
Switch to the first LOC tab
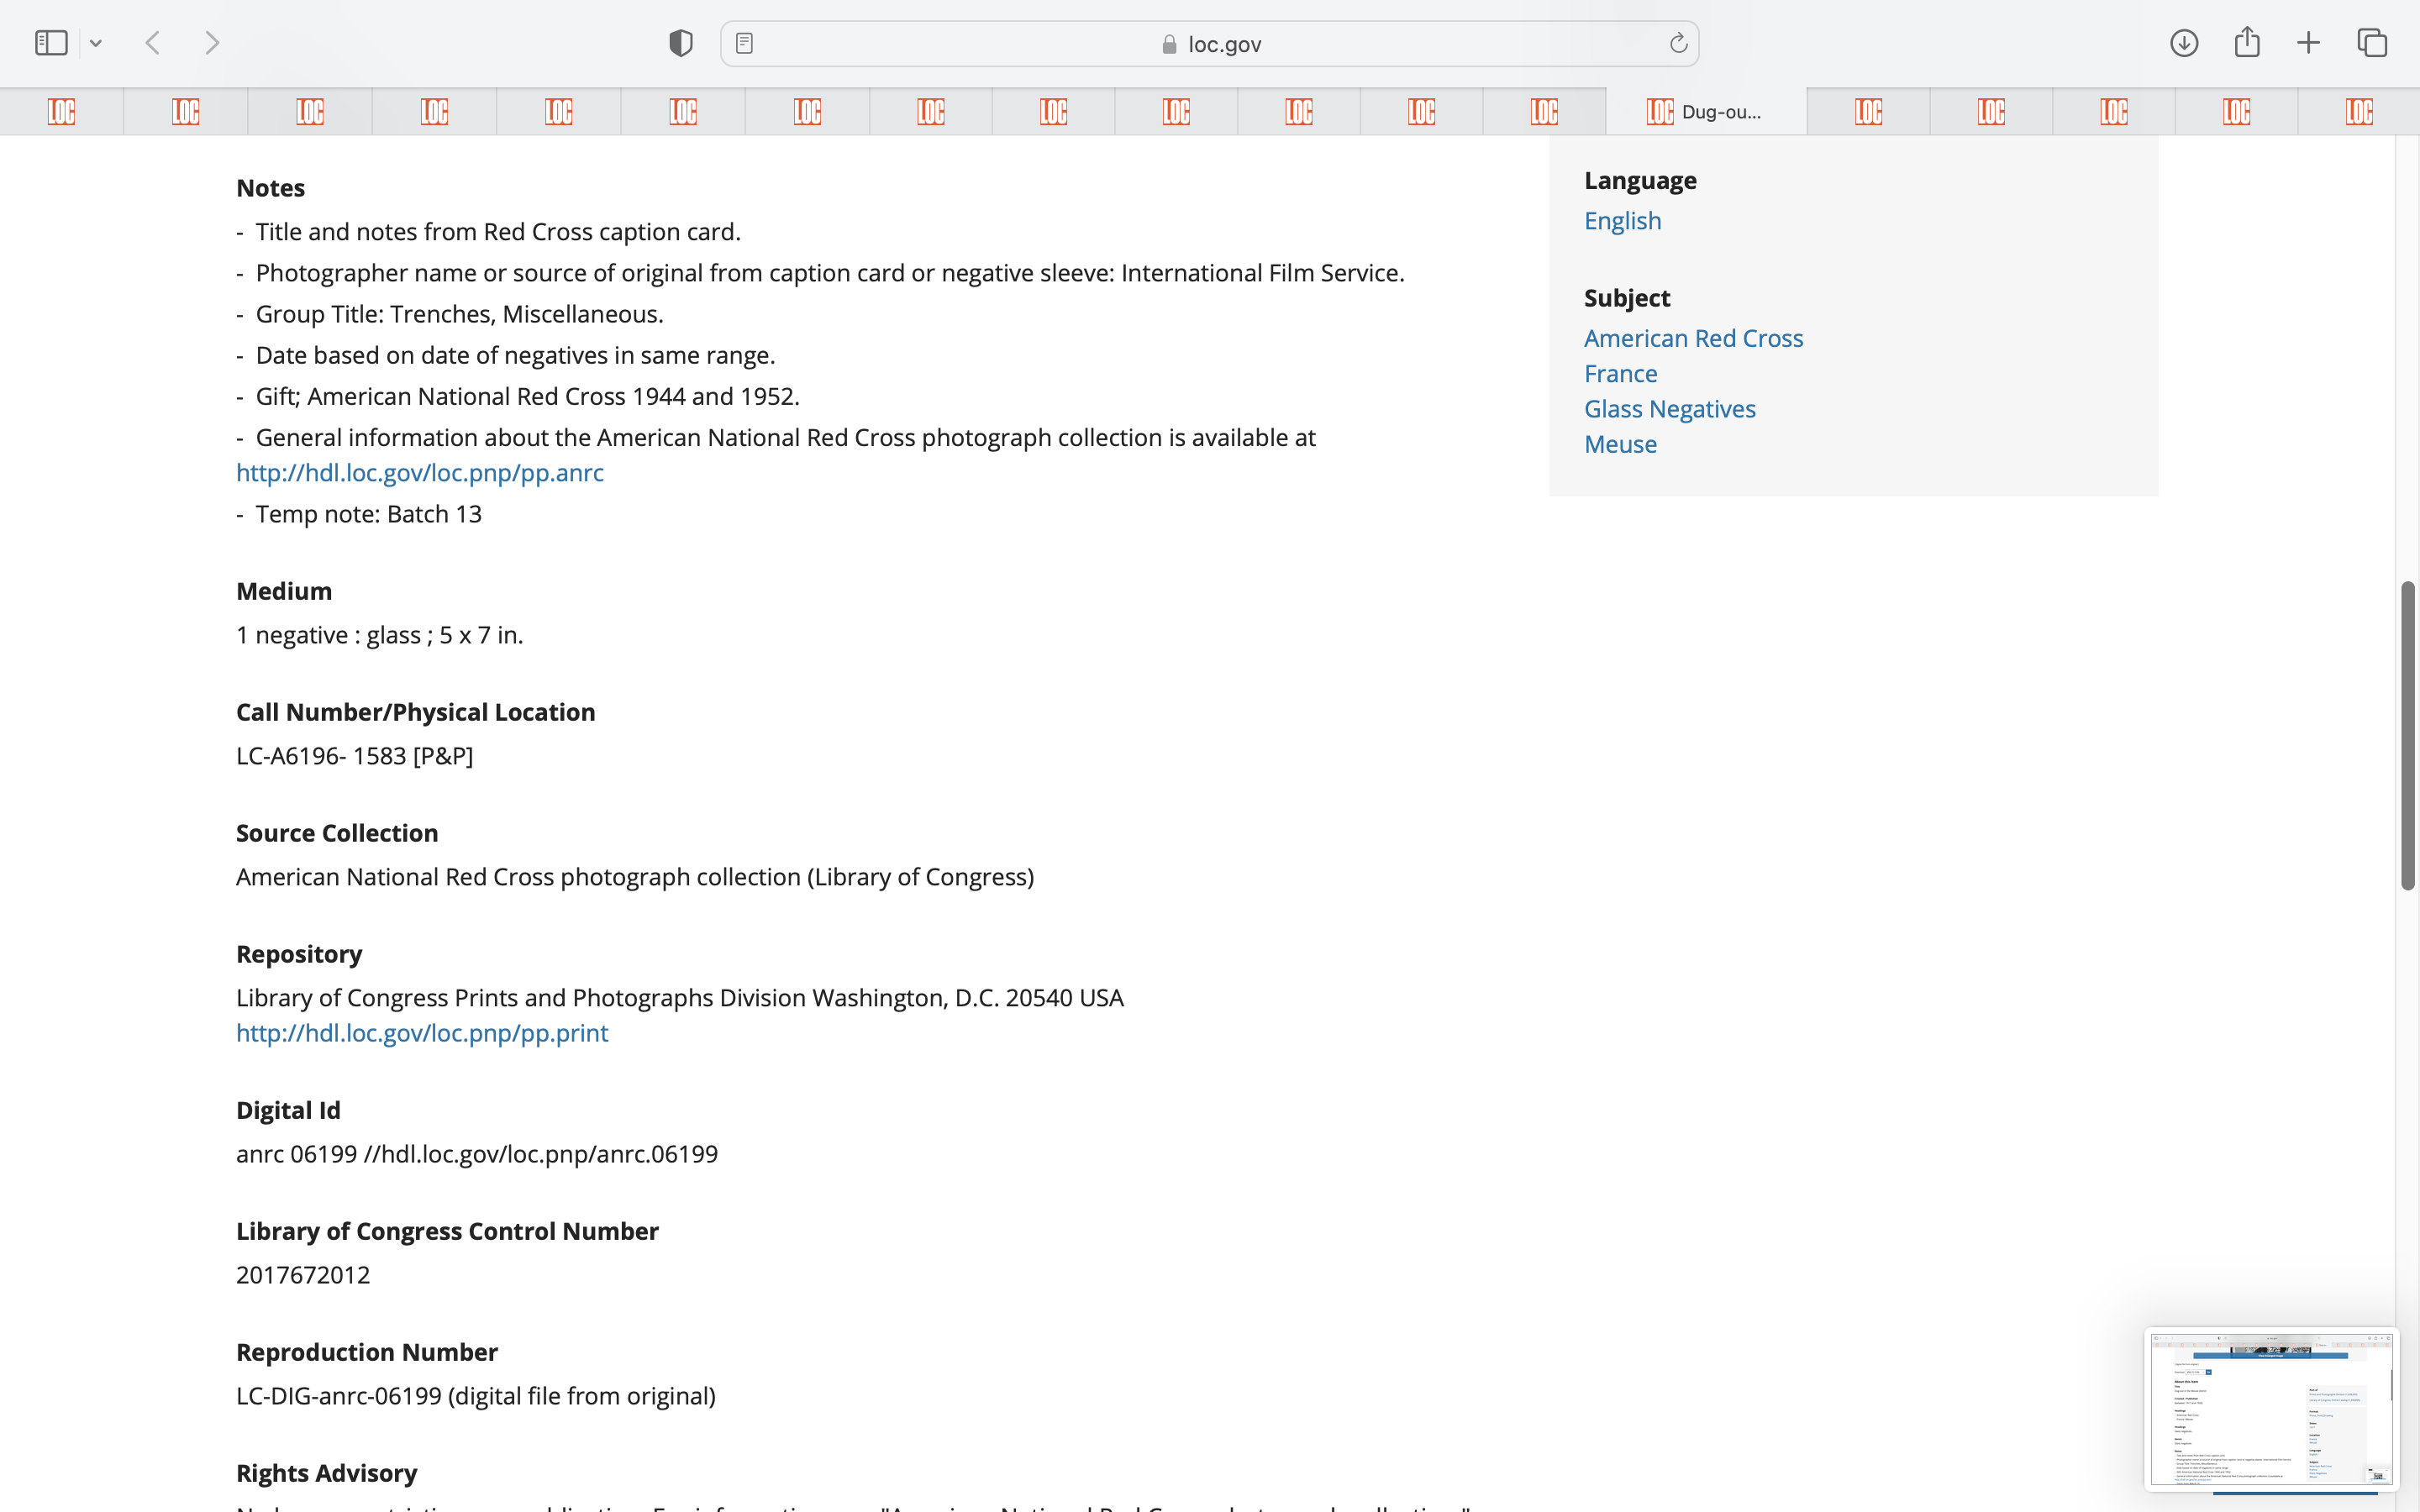(61, 112)
